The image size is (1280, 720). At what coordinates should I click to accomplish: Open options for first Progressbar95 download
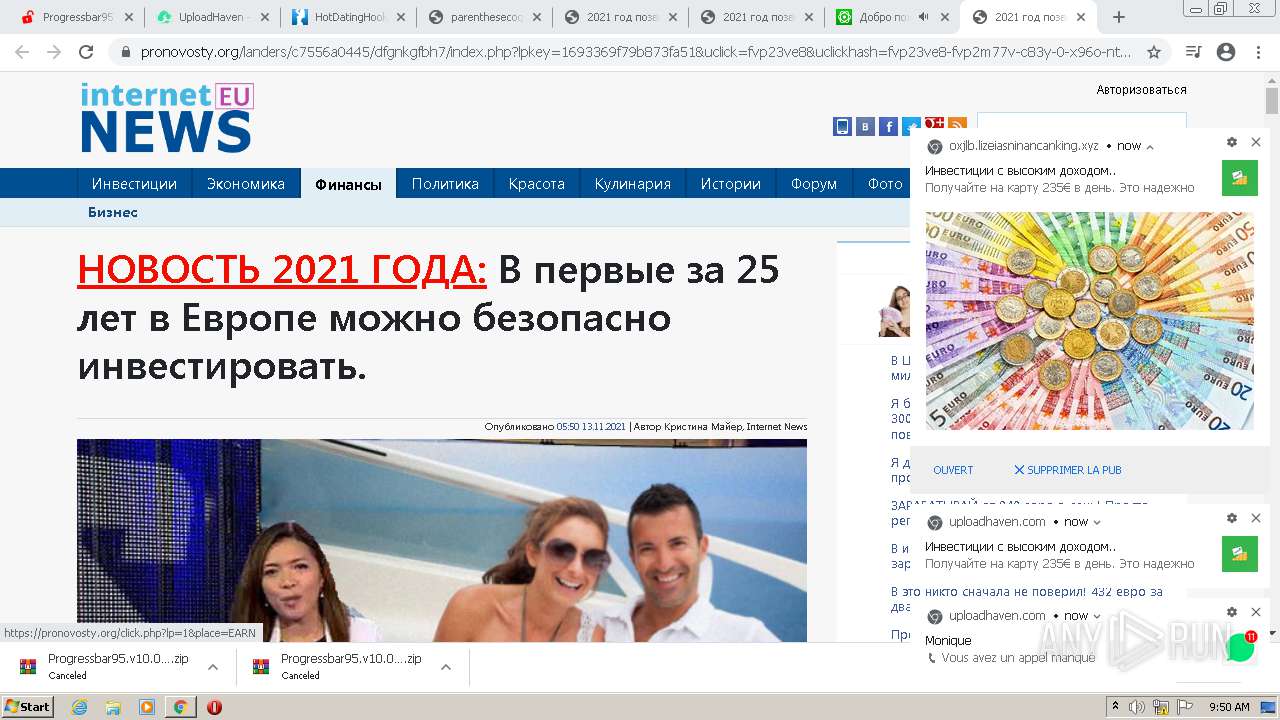[x=213, y=667]
